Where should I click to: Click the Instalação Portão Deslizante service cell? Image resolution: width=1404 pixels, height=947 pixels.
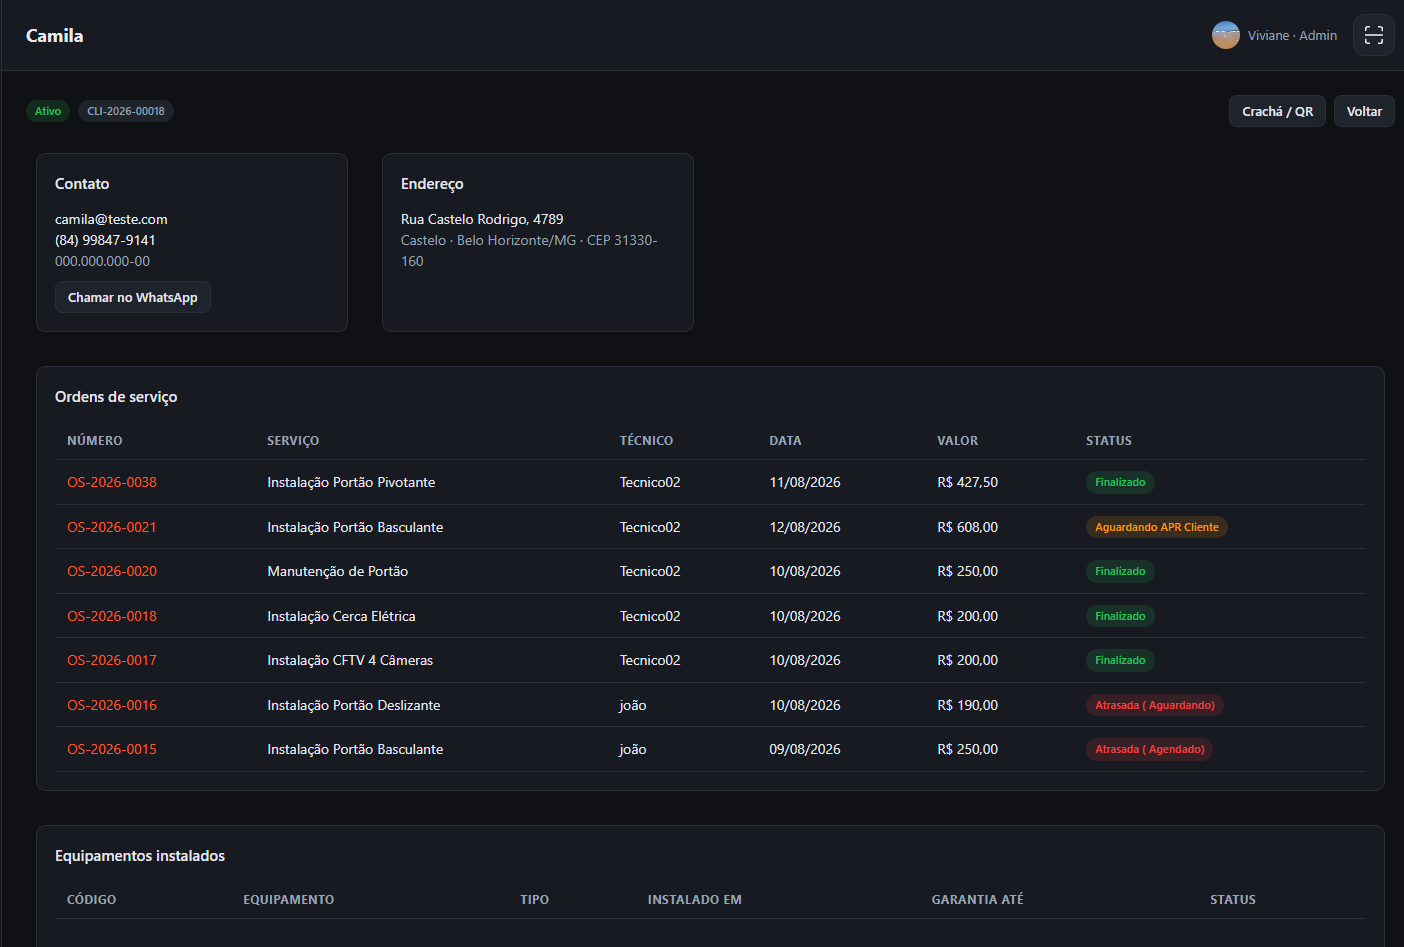pyautogui.click(x=354, y=705)
